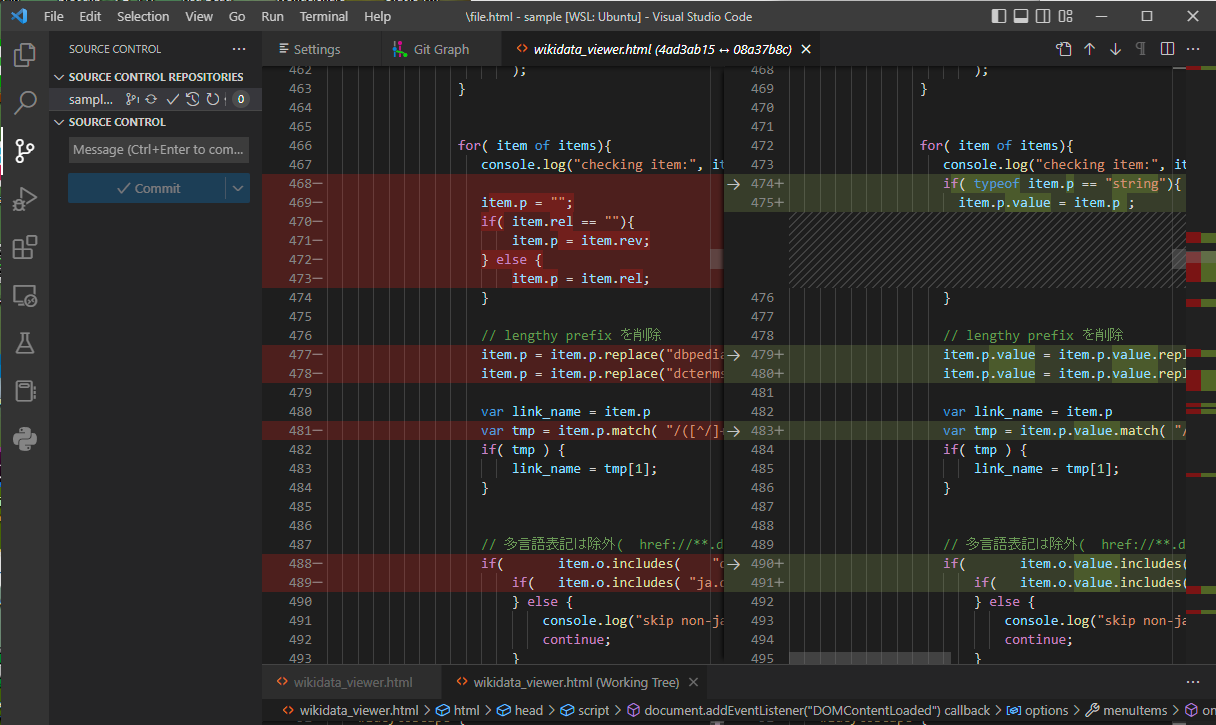Open the Extensions view
The image size is (1216, 725).
pyautogui.click(x=25, y=247)
